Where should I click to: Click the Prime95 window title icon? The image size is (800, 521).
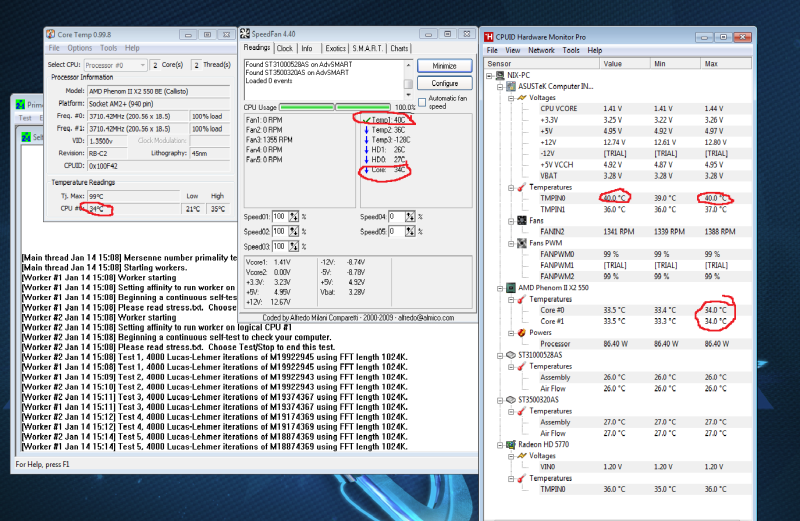point(20,104)
